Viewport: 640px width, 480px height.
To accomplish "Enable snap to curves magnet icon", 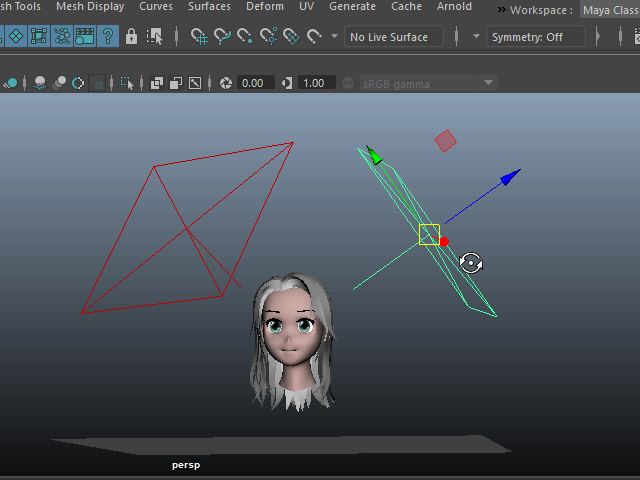I will [222, 37].
